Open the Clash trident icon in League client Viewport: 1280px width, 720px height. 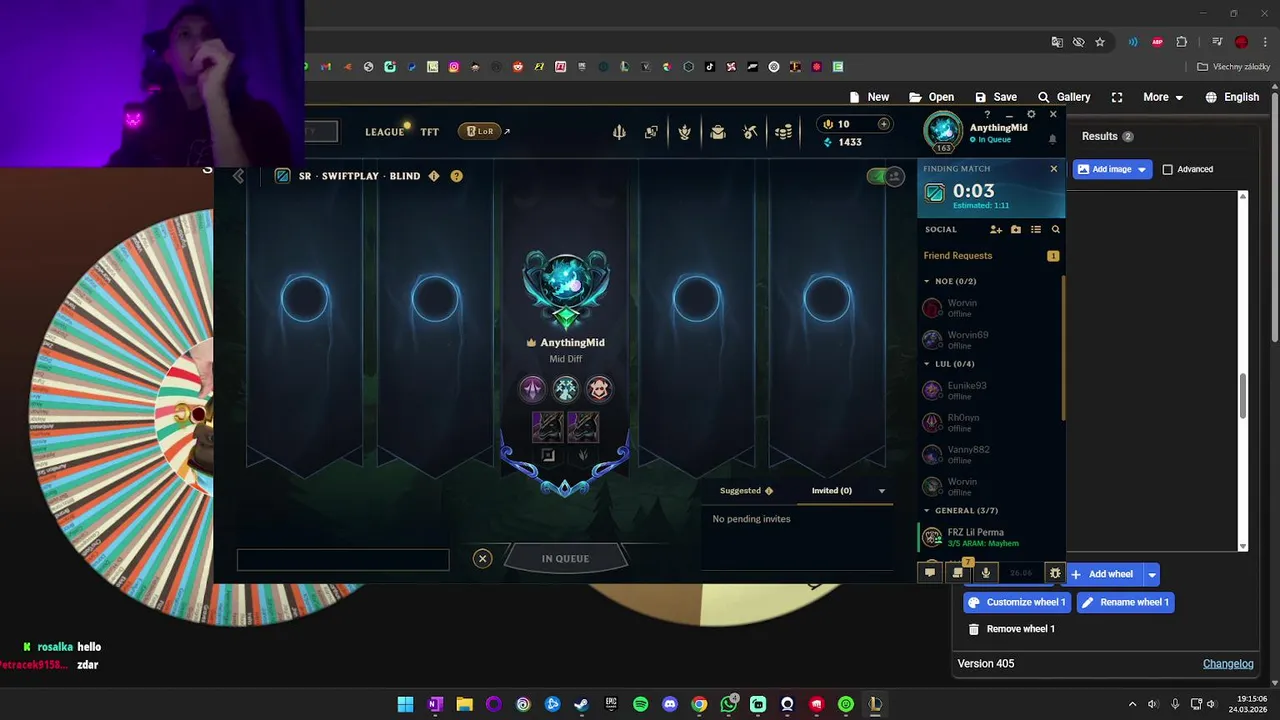pos(619,132)
